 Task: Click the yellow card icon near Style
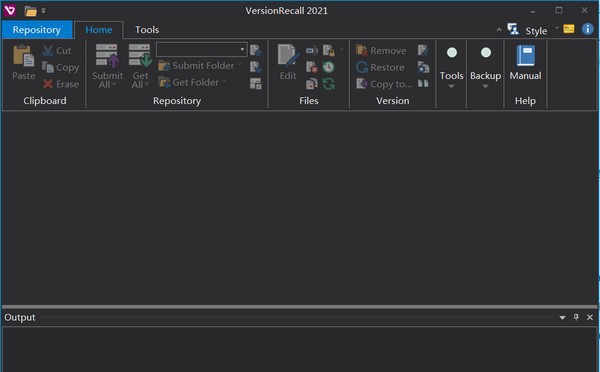pyautogui.click(x=569, y=29)
